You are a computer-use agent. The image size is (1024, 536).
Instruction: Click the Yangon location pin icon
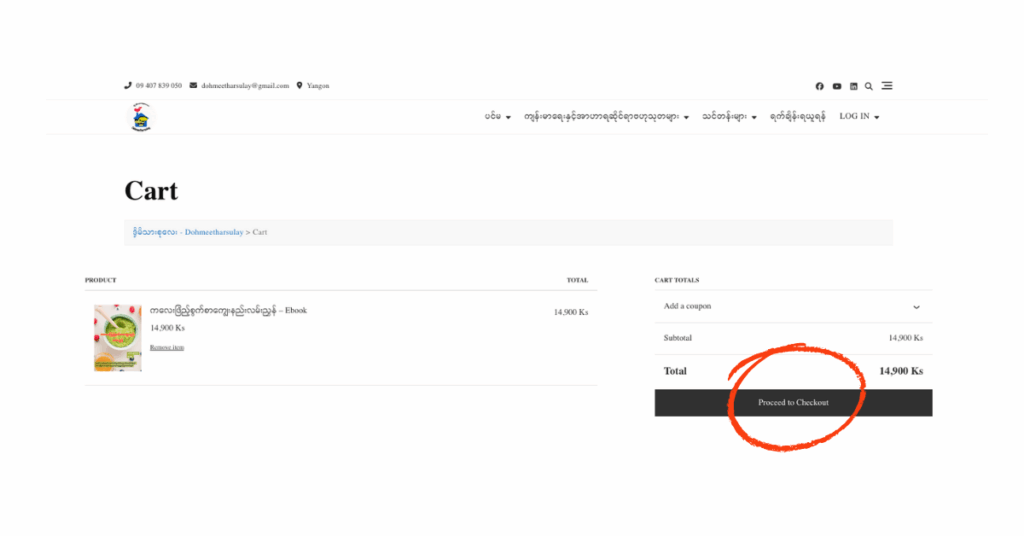click(299, 86)
